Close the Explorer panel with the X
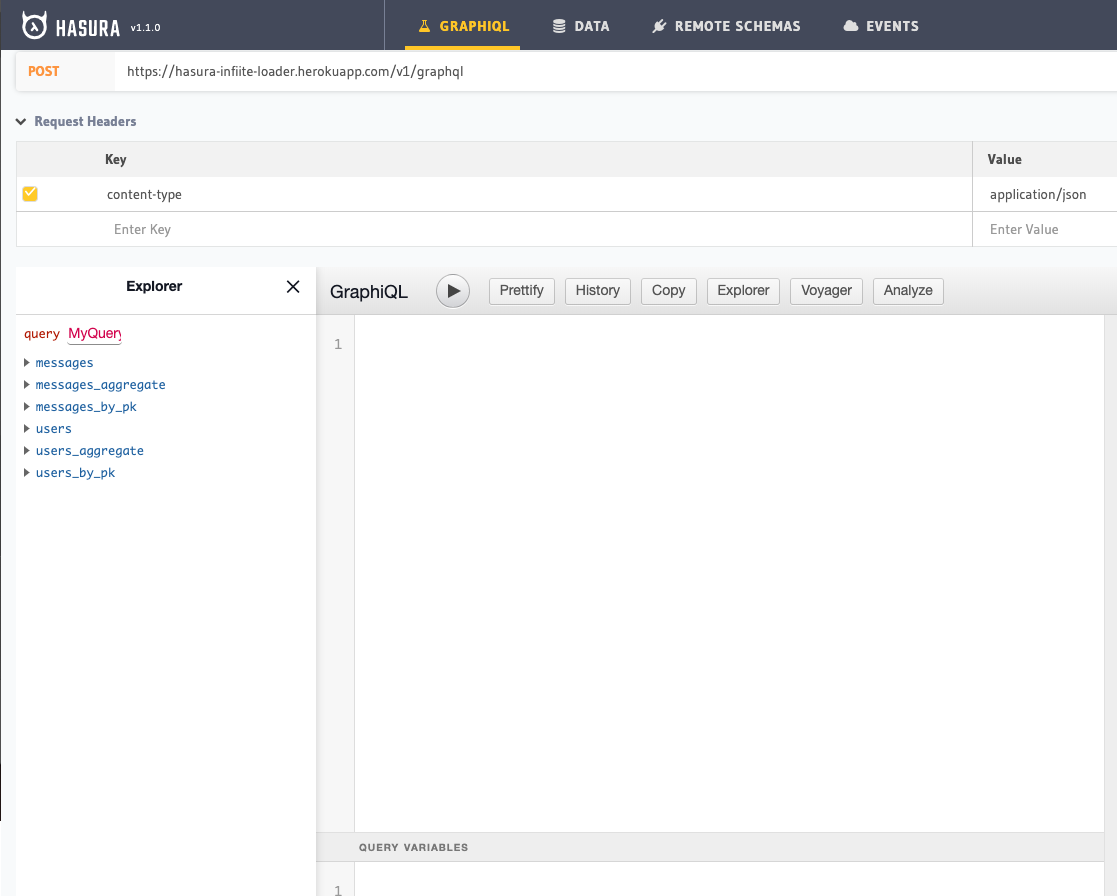Screen dimensions: 1117x896 pos(293,287)
